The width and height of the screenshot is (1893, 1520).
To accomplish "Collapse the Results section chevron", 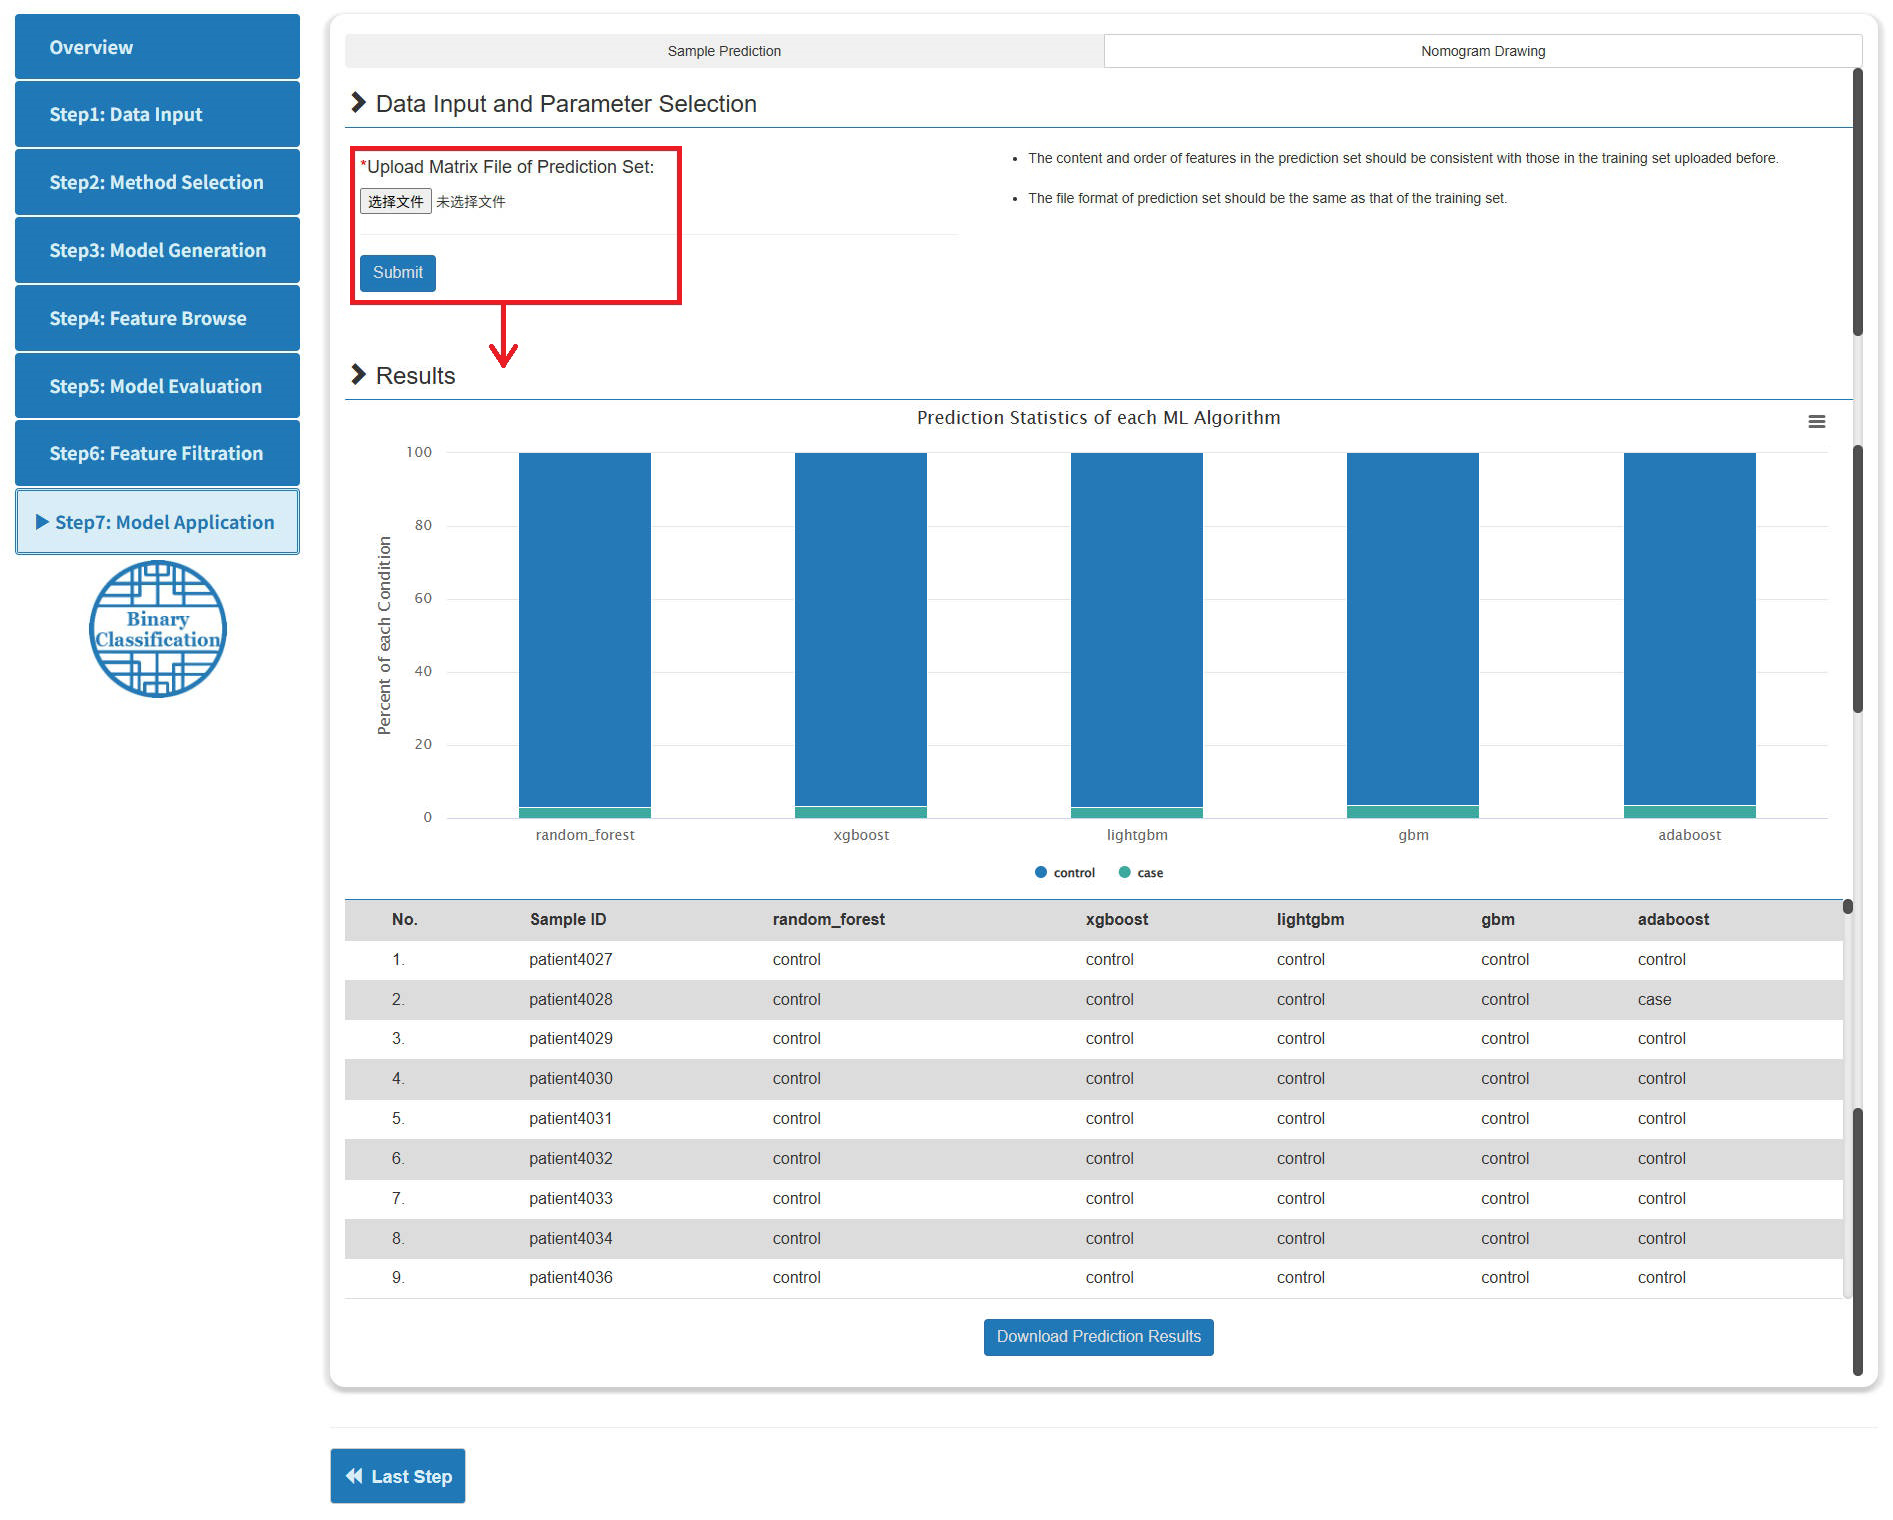I will point(359,375).
